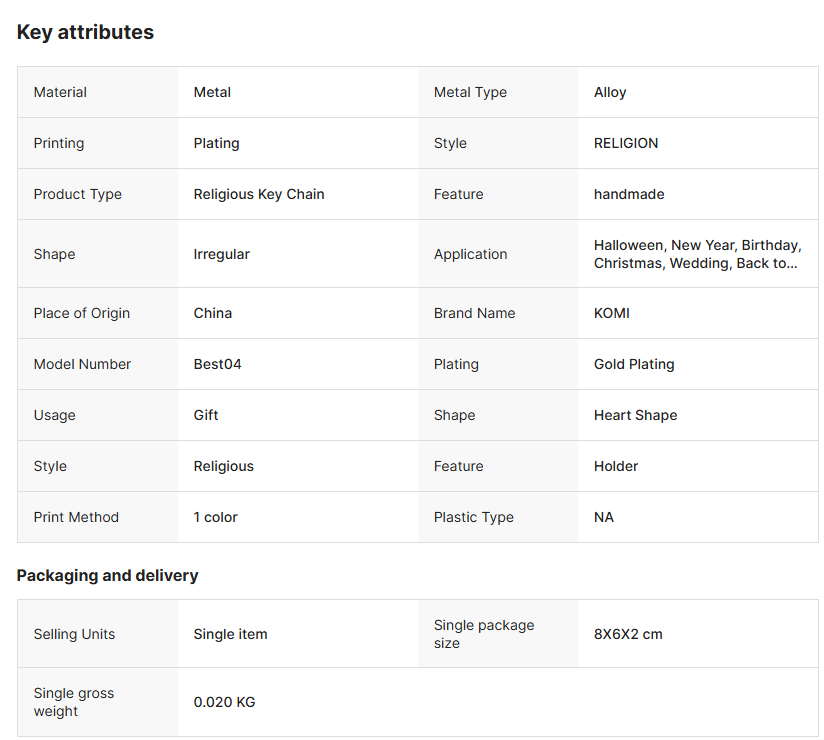Select the Alloy metal type value

pos(609,92)
